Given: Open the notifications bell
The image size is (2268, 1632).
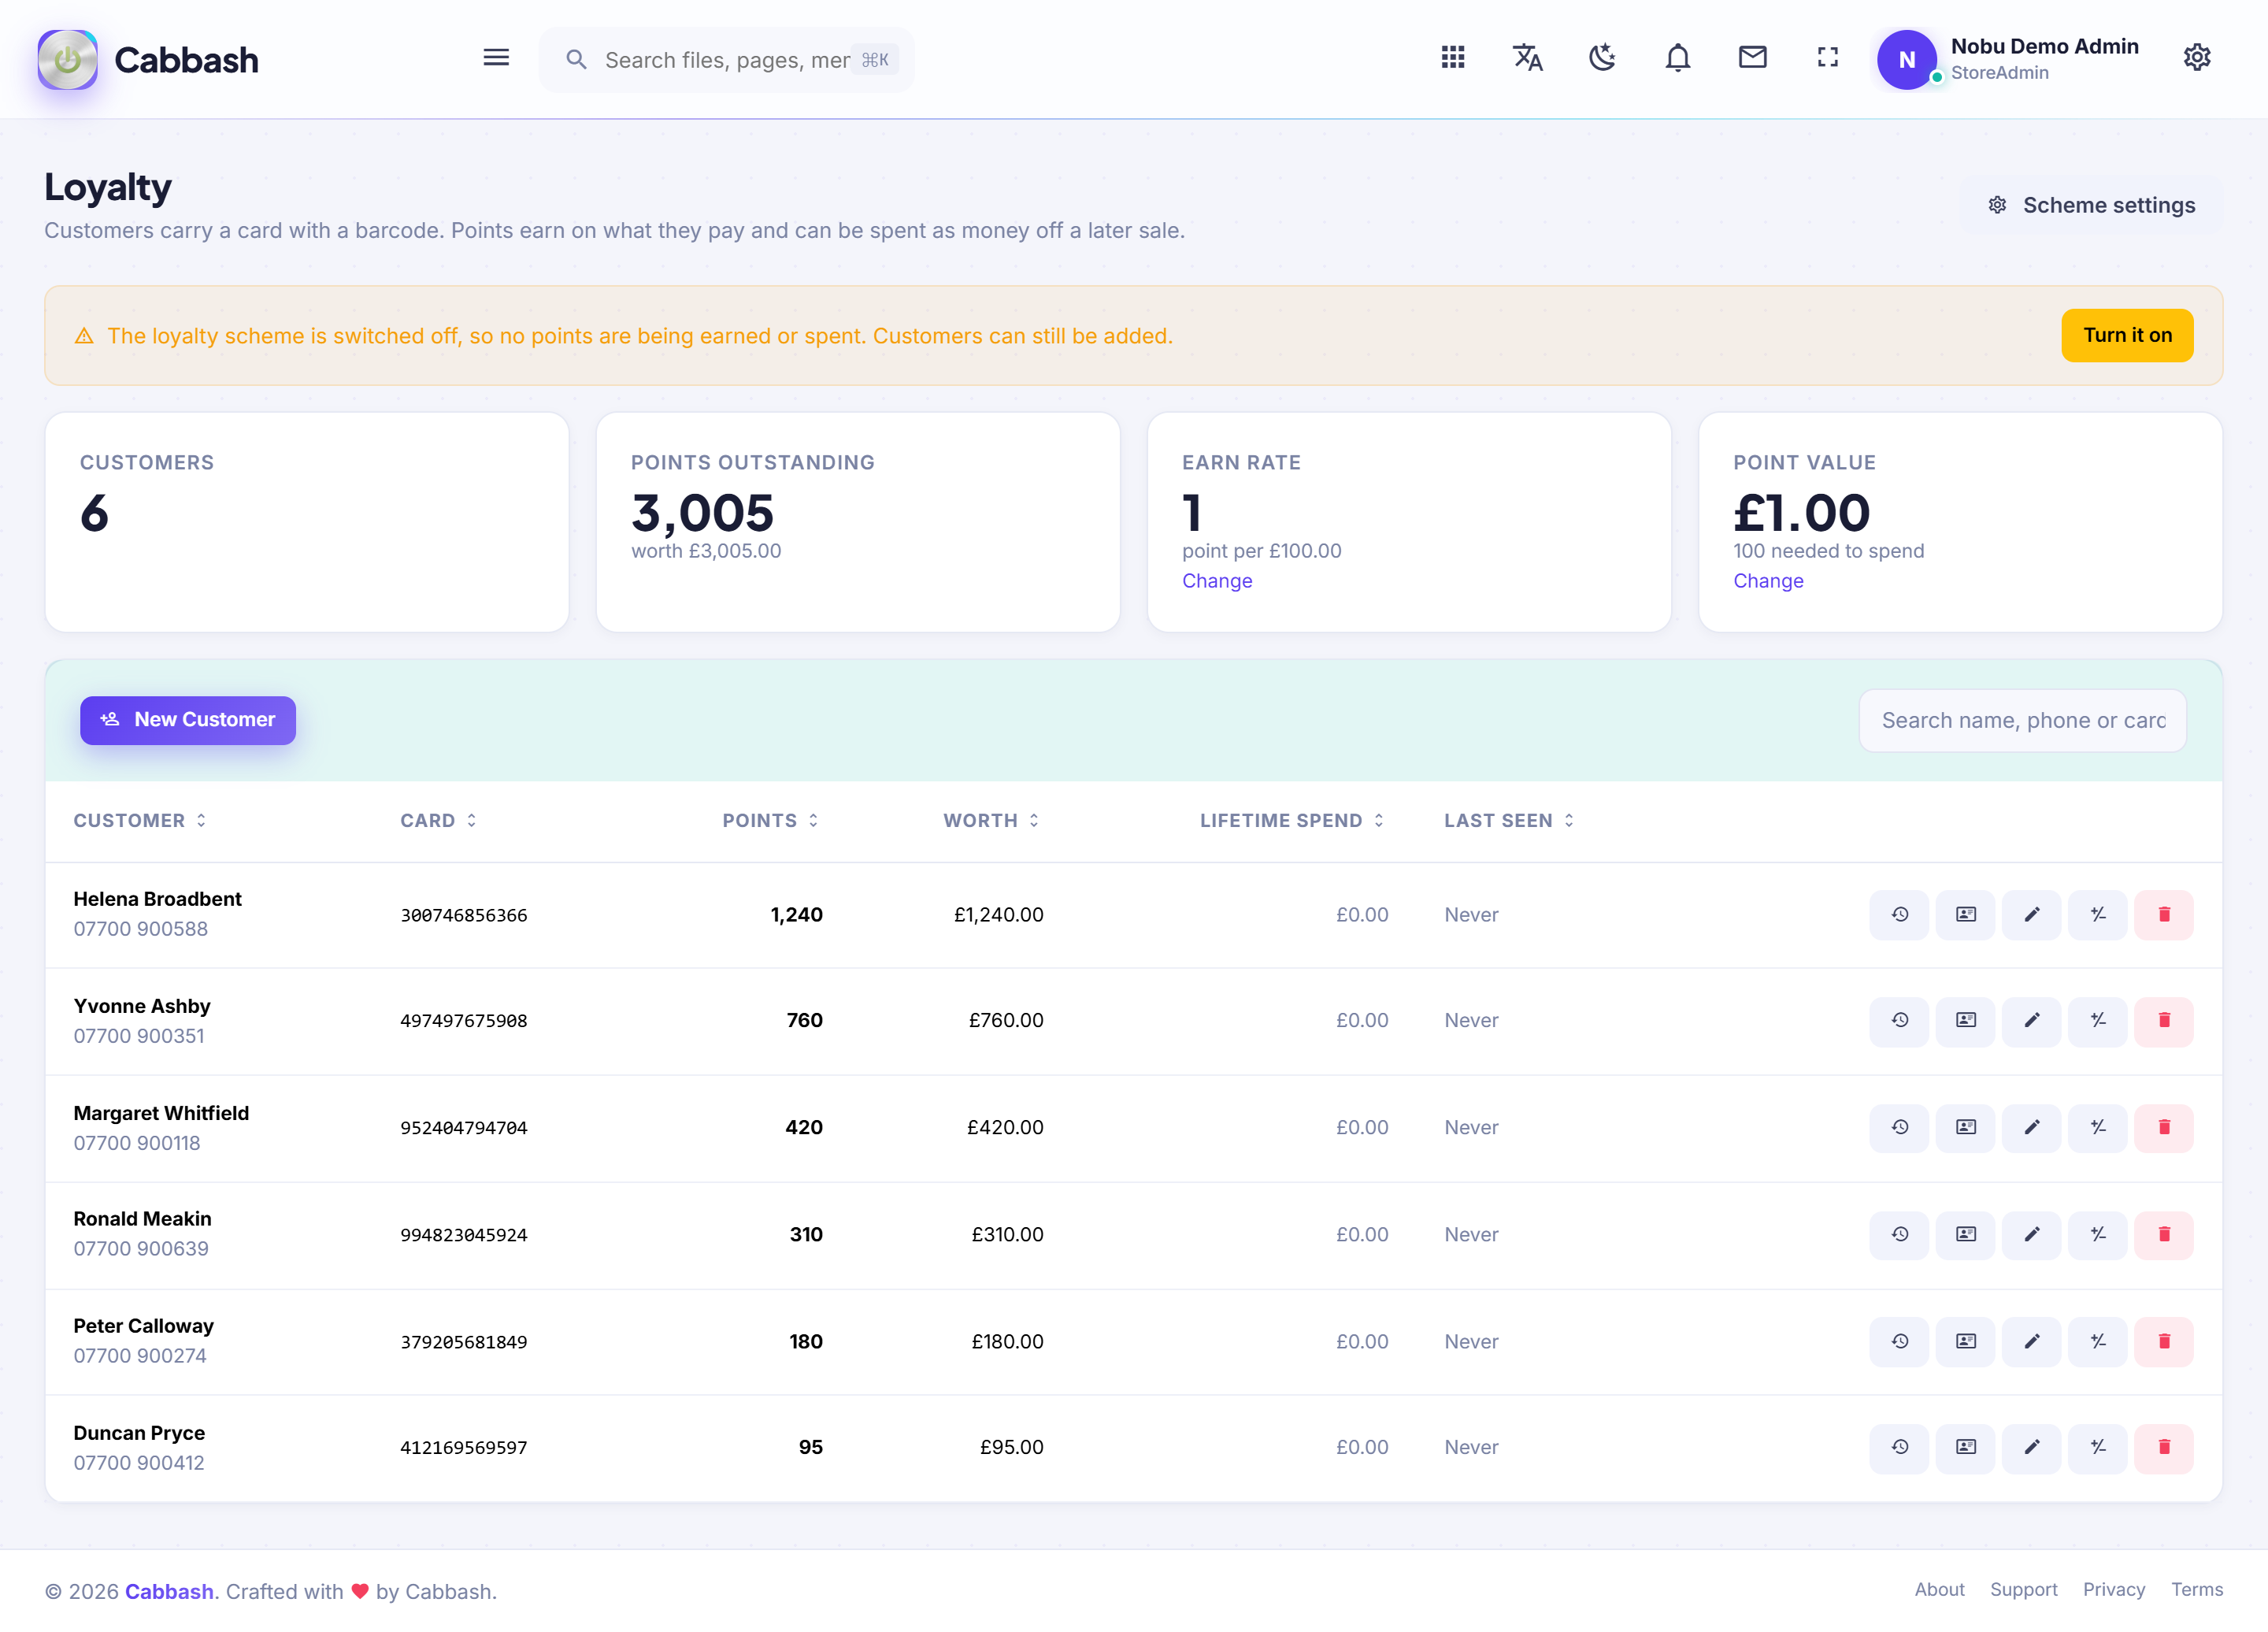Looking at the screenshot, I should pos(1678,58).
